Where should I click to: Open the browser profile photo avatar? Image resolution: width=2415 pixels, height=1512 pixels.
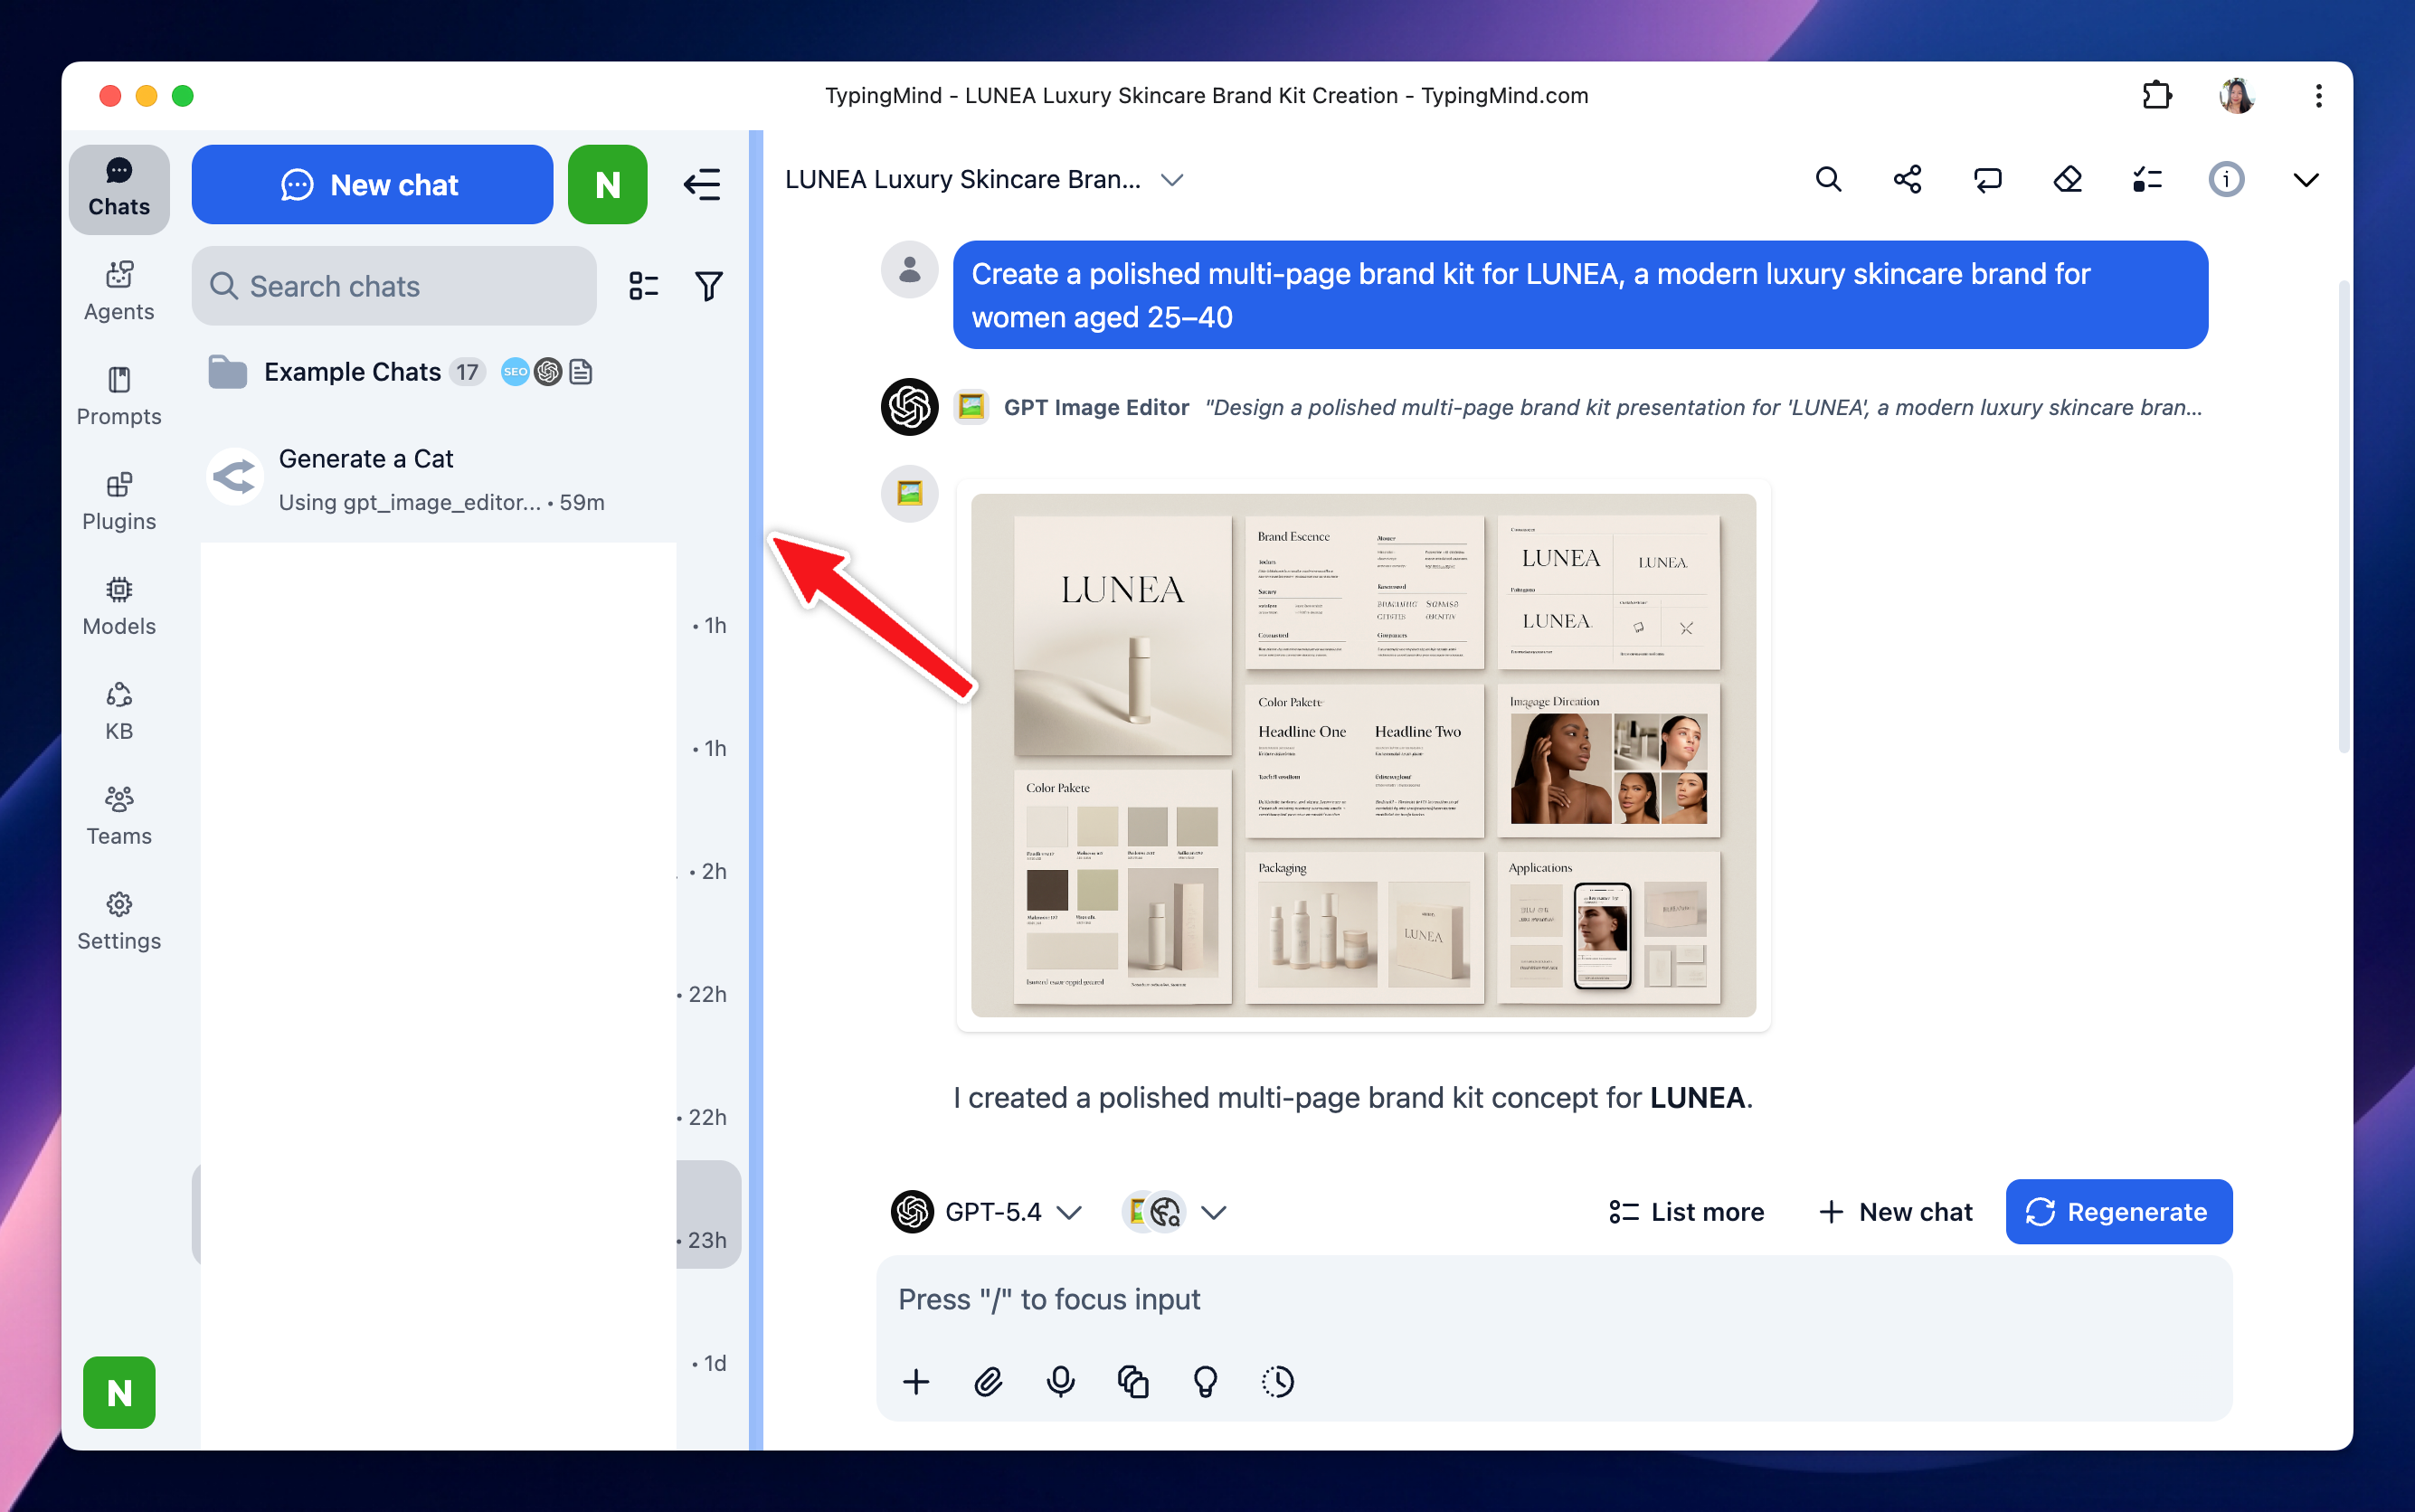tap(2237, 95)
